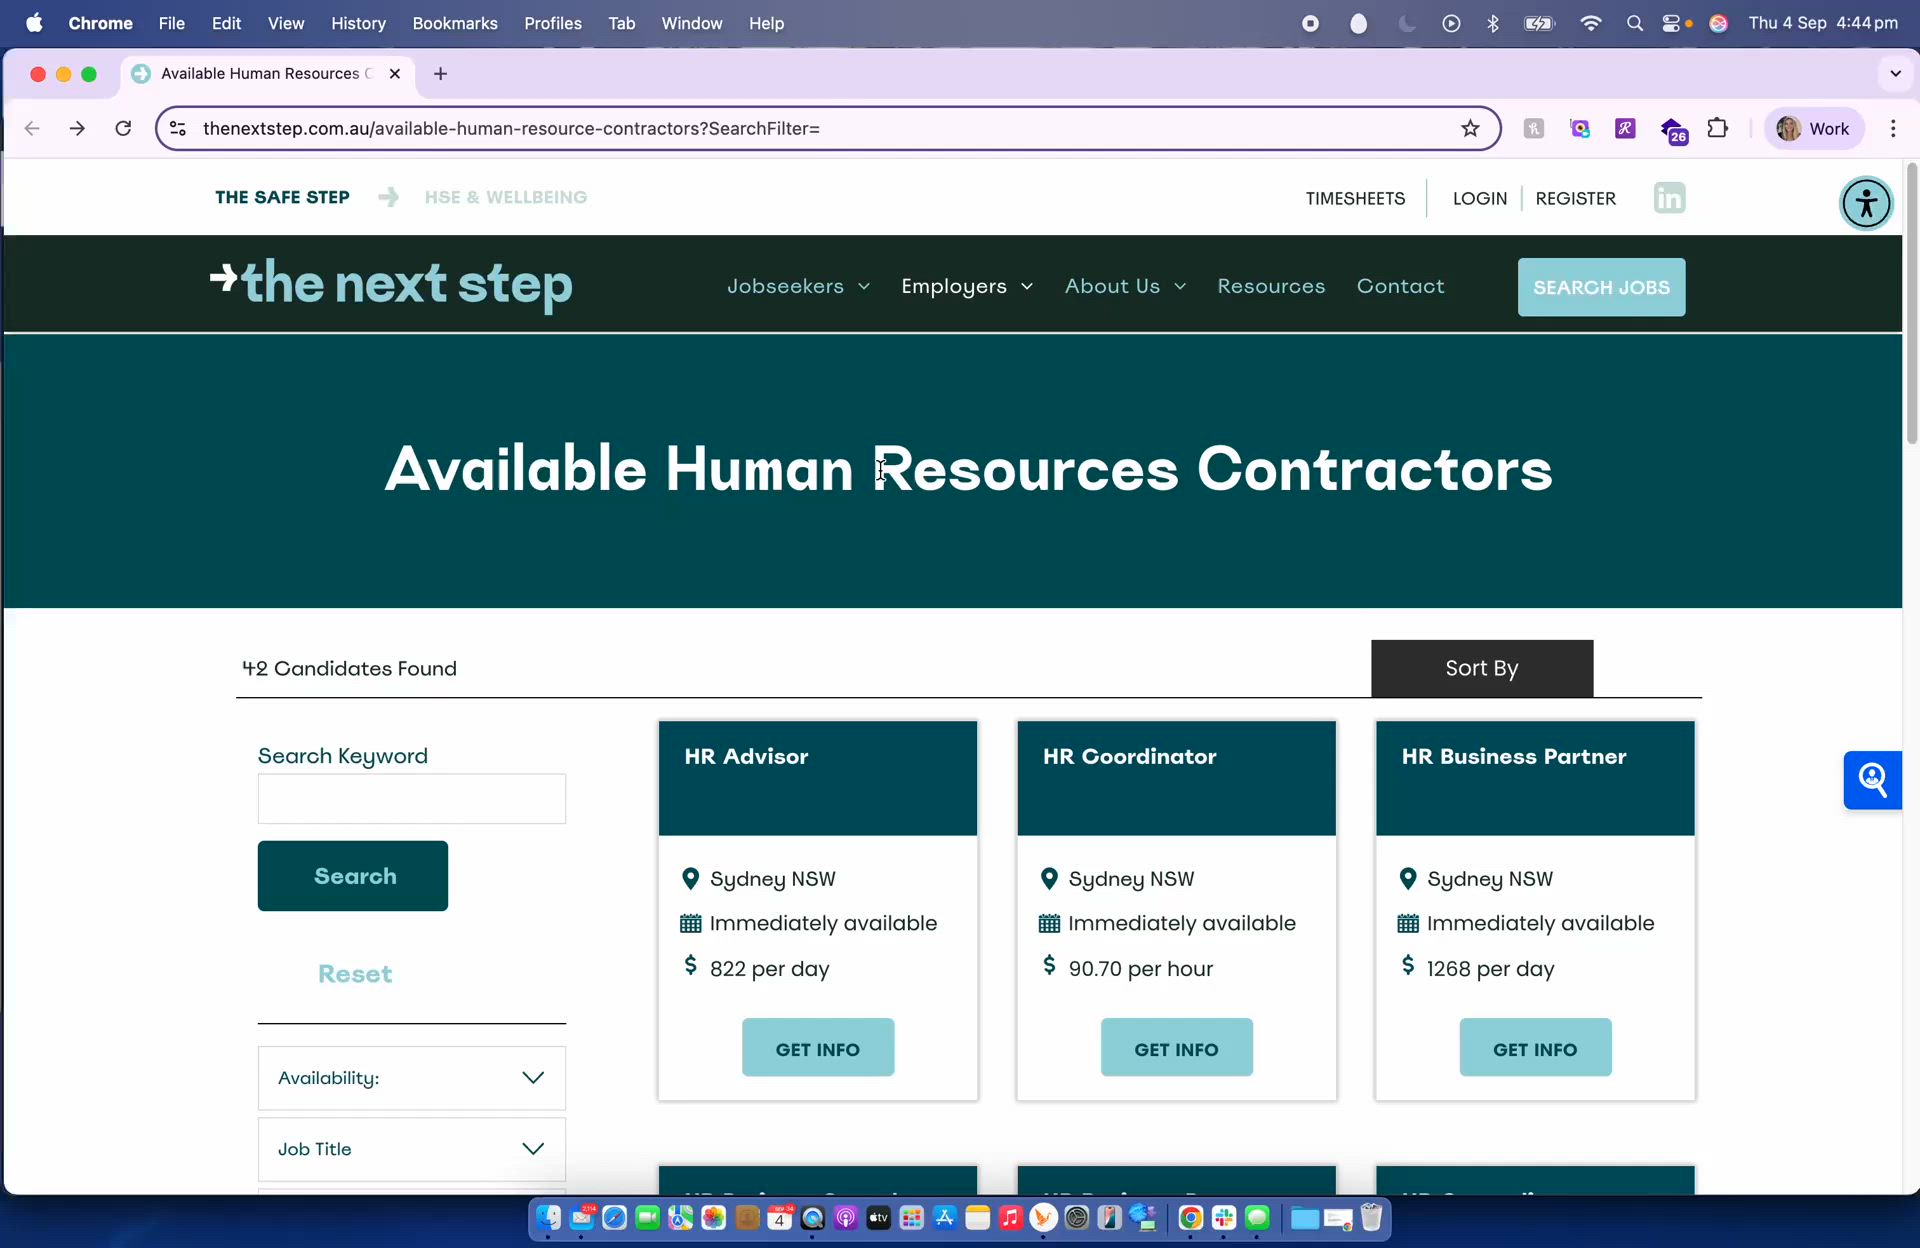Get info for HR Coordinator candidate
The image size is (1920, 1248).
point(1176,1048)
